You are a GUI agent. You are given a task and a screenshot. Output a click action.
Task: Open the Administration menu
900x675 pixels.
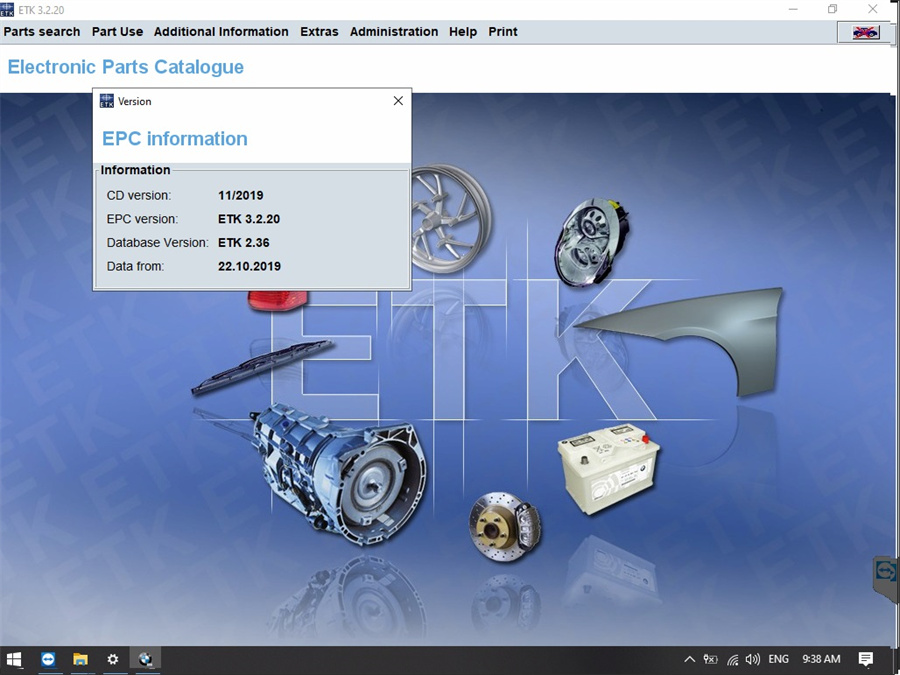pyautogui.click(x=394, y=31)
